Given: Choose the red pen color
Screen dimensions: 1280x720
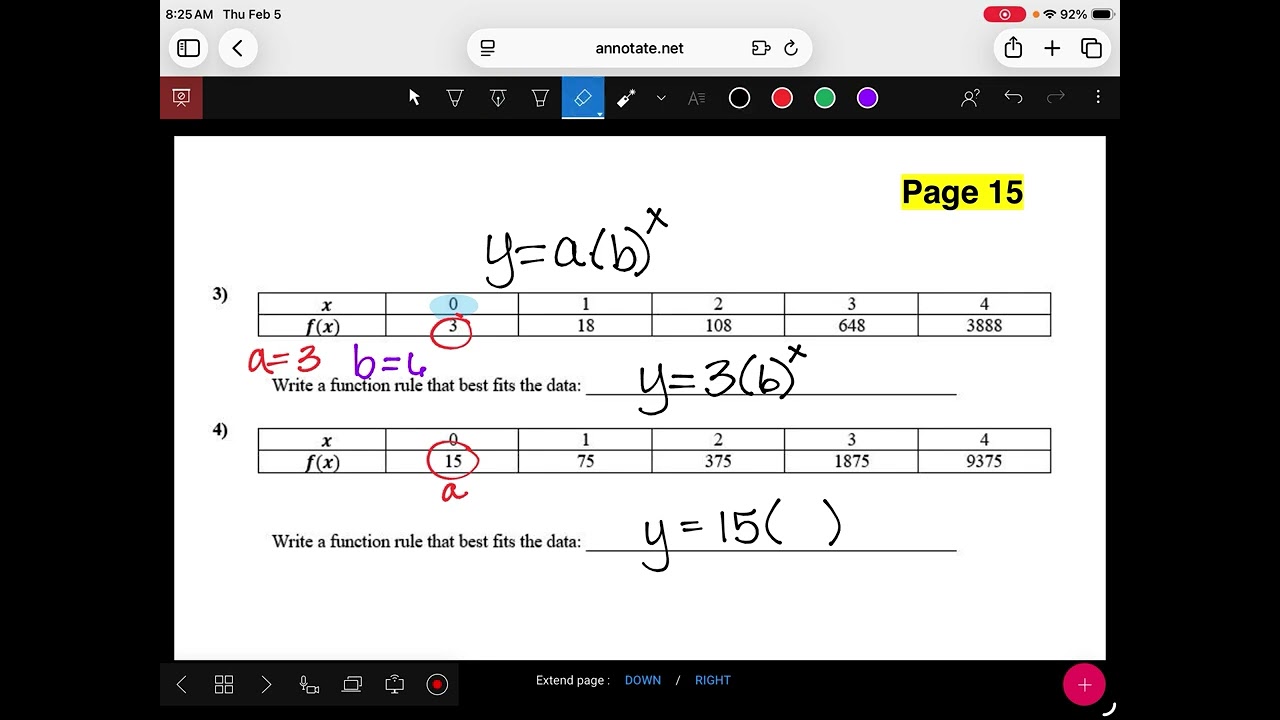Looking at the screenshot, I should coord(782,98).
